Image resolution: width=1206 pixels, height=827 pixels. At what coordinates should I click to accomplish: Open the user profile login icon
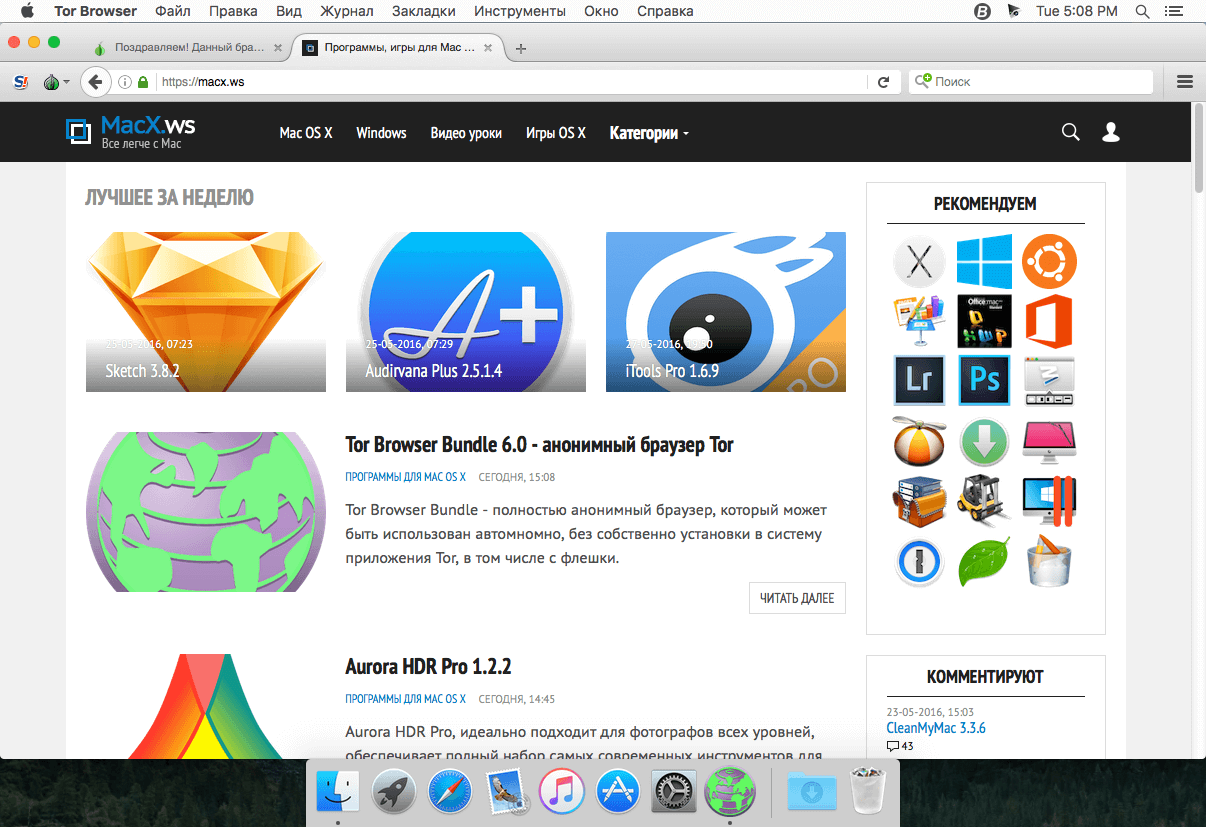1110,132
